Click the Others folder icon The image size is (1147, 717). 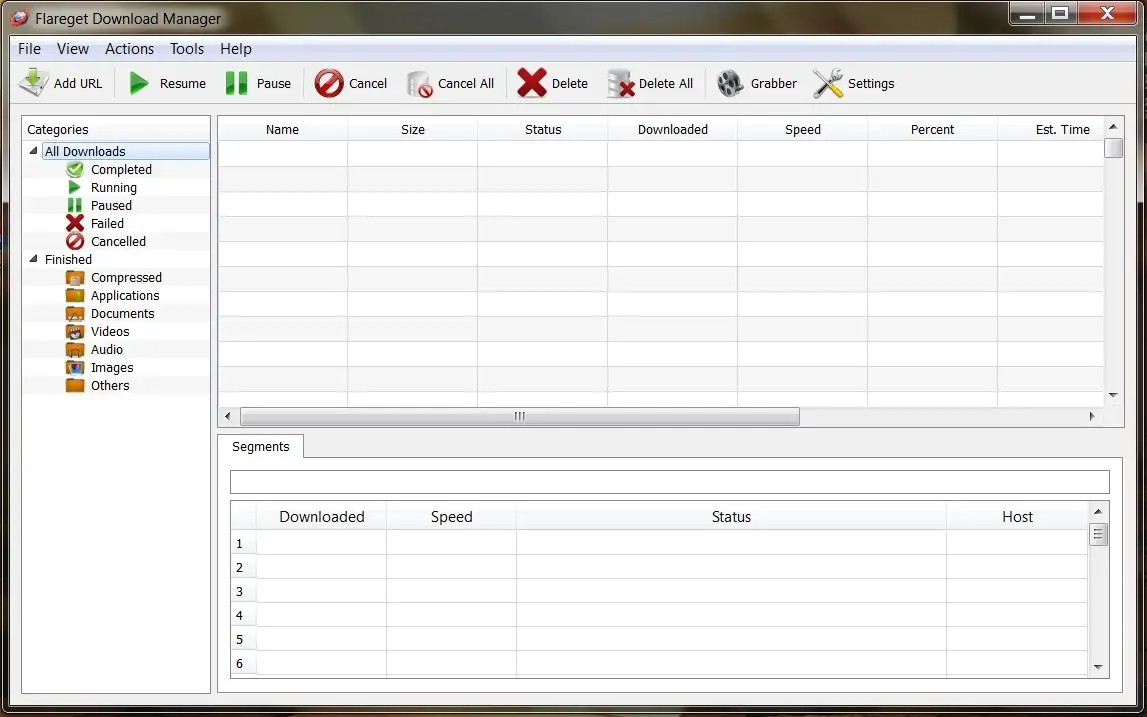click(75, 386)
